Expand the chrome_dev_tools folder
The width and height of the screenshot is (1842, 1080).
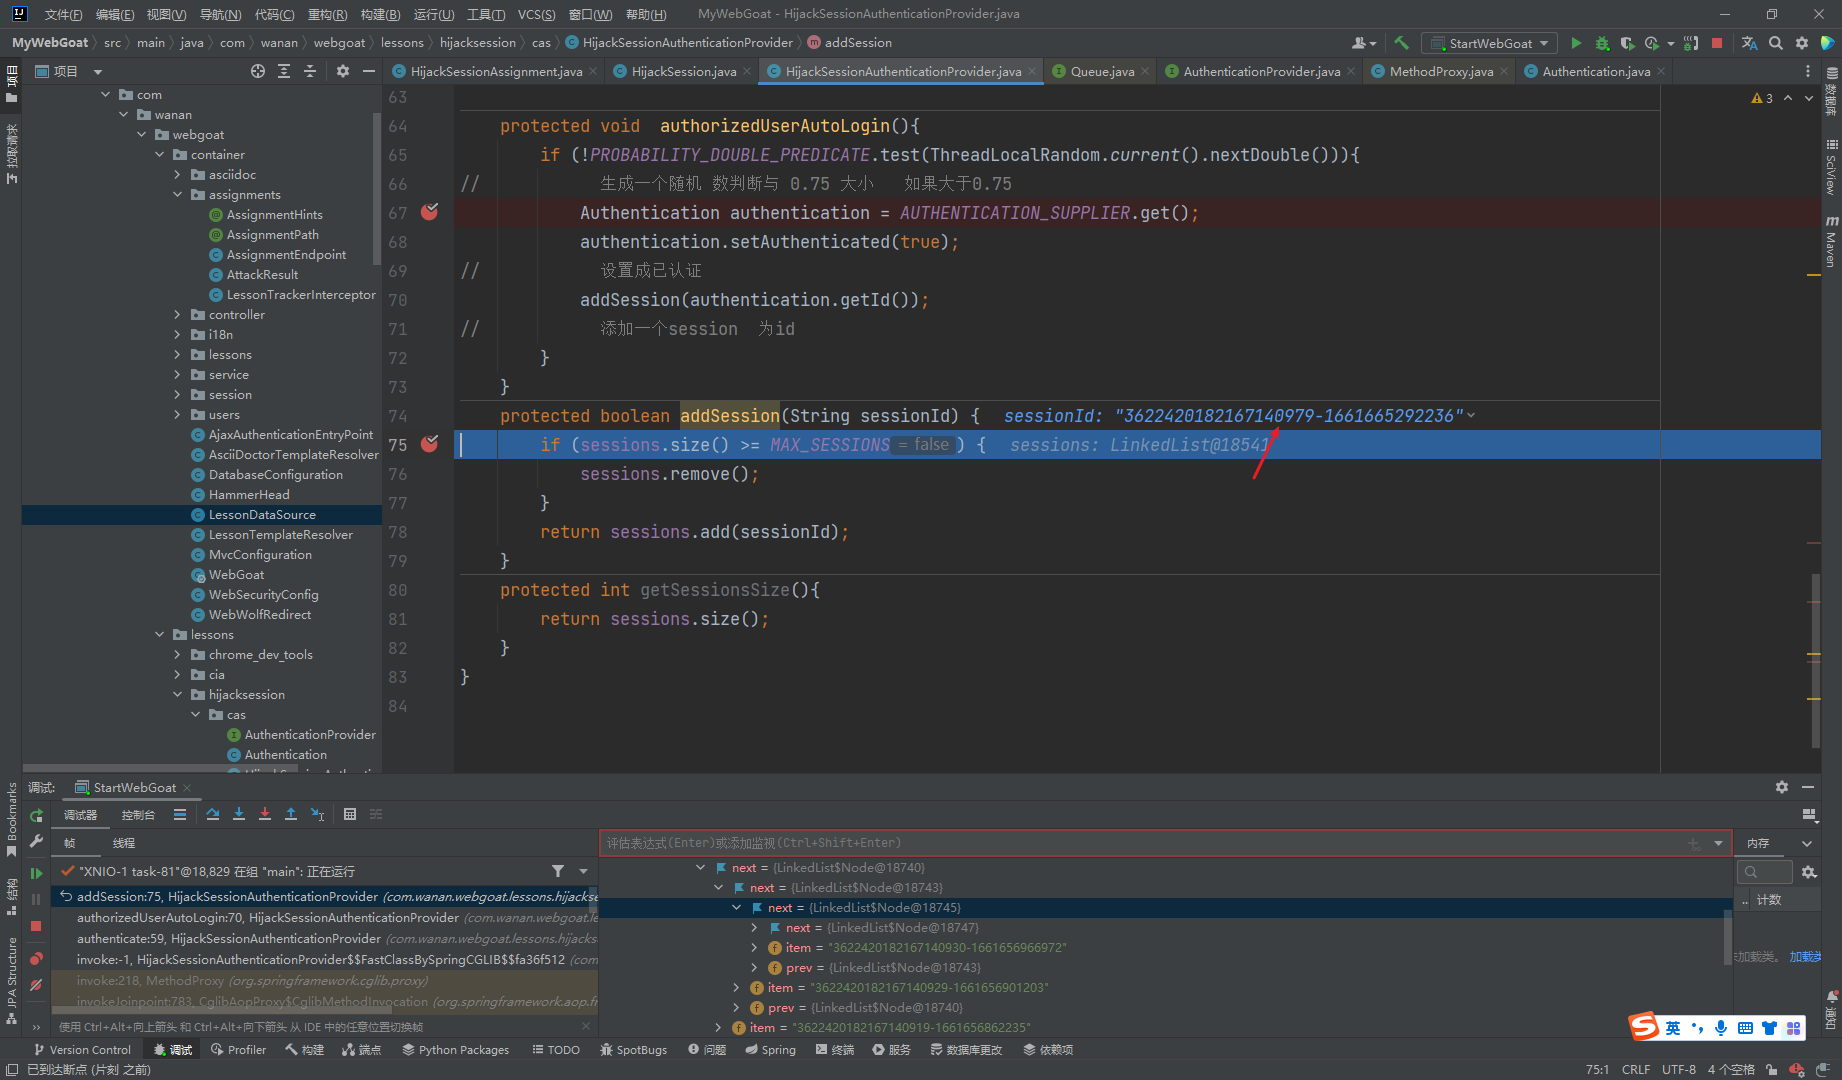178,654
